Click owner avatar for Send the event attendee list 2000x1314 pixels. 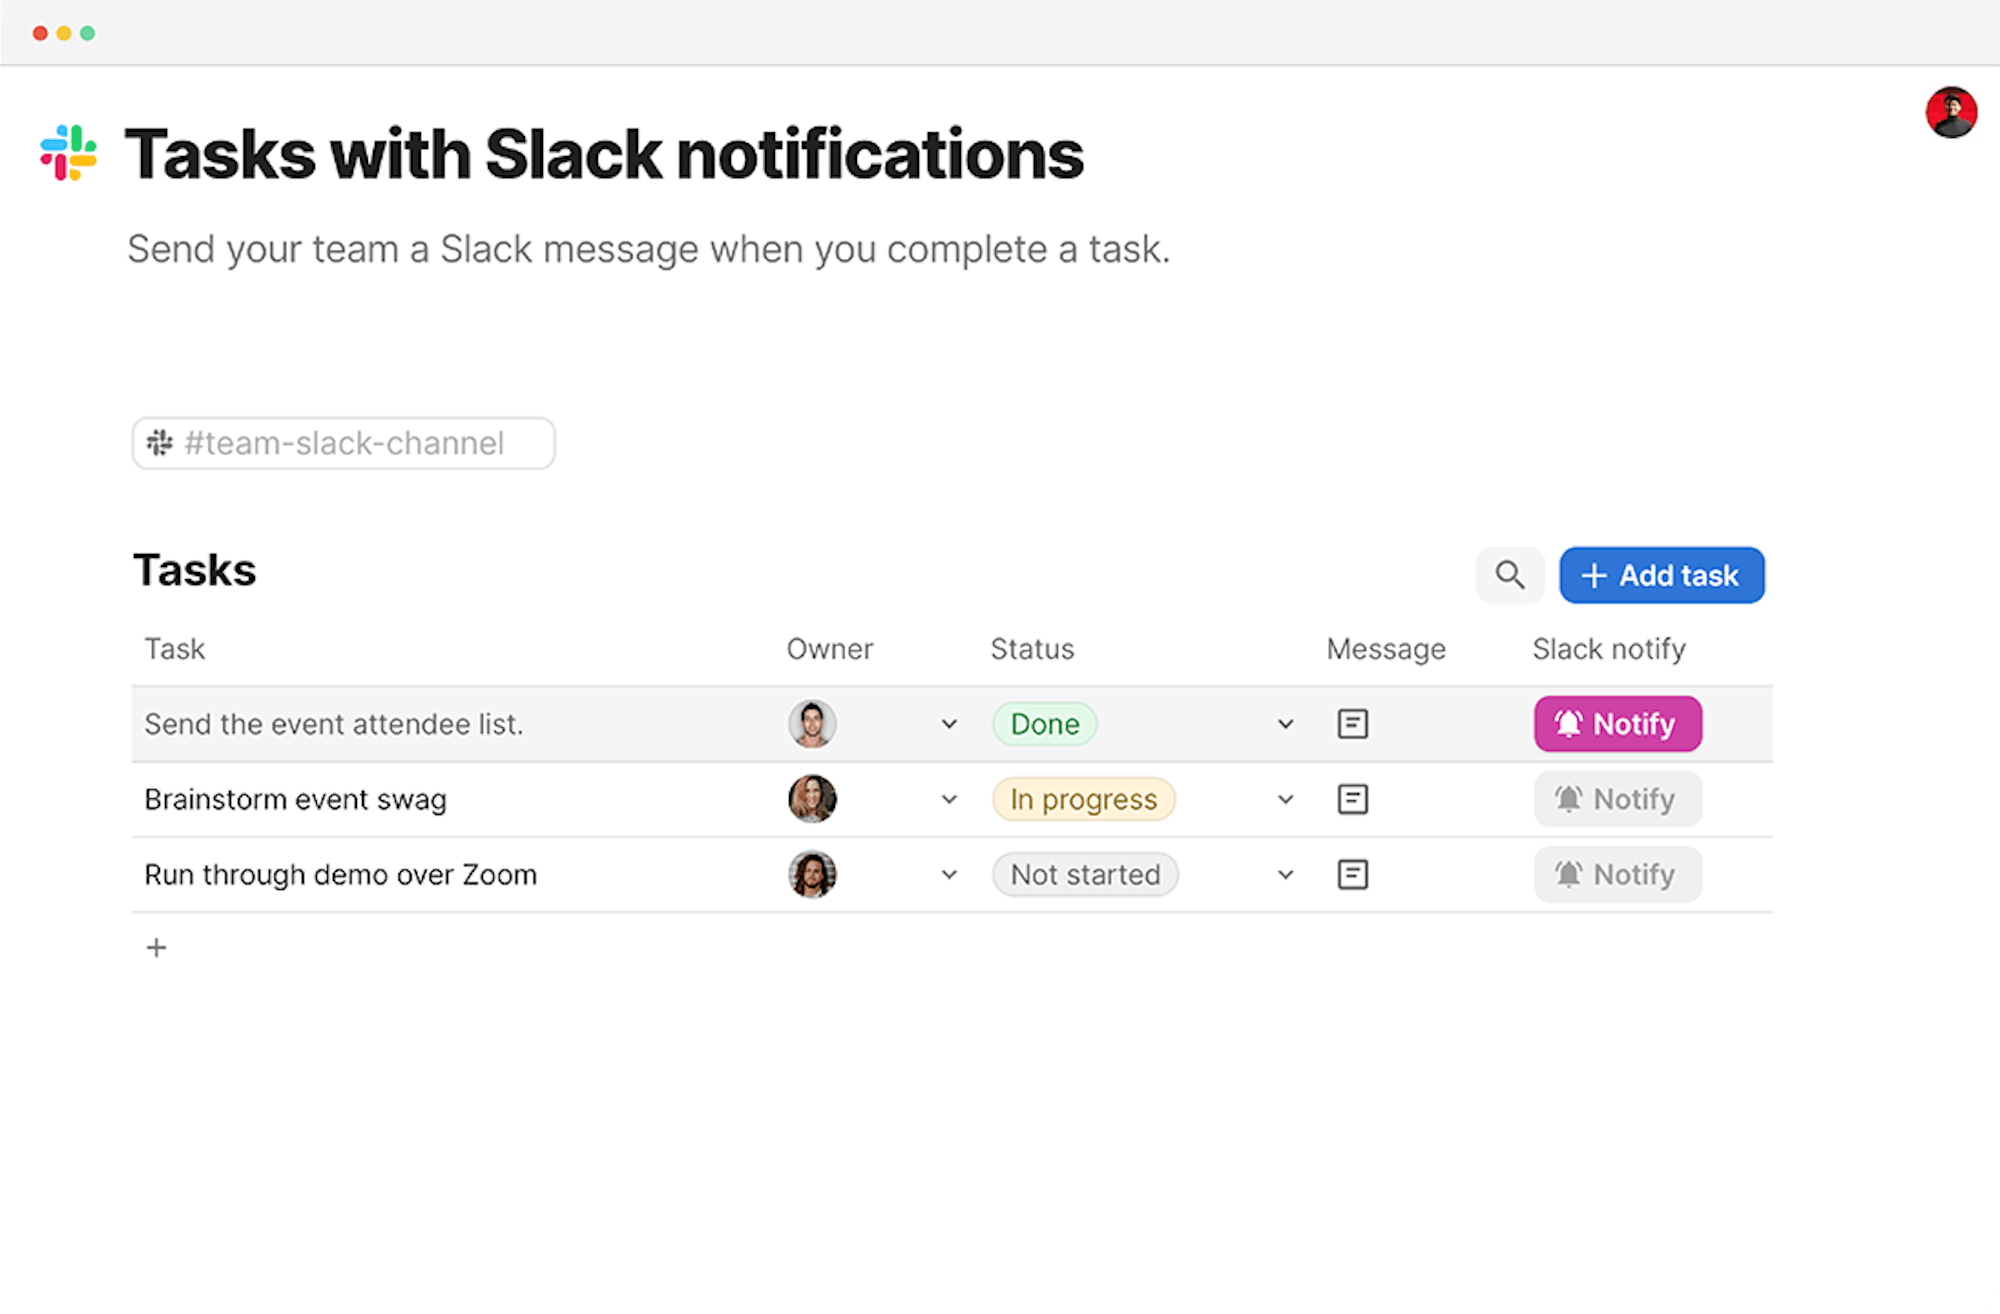click(812, 724)
